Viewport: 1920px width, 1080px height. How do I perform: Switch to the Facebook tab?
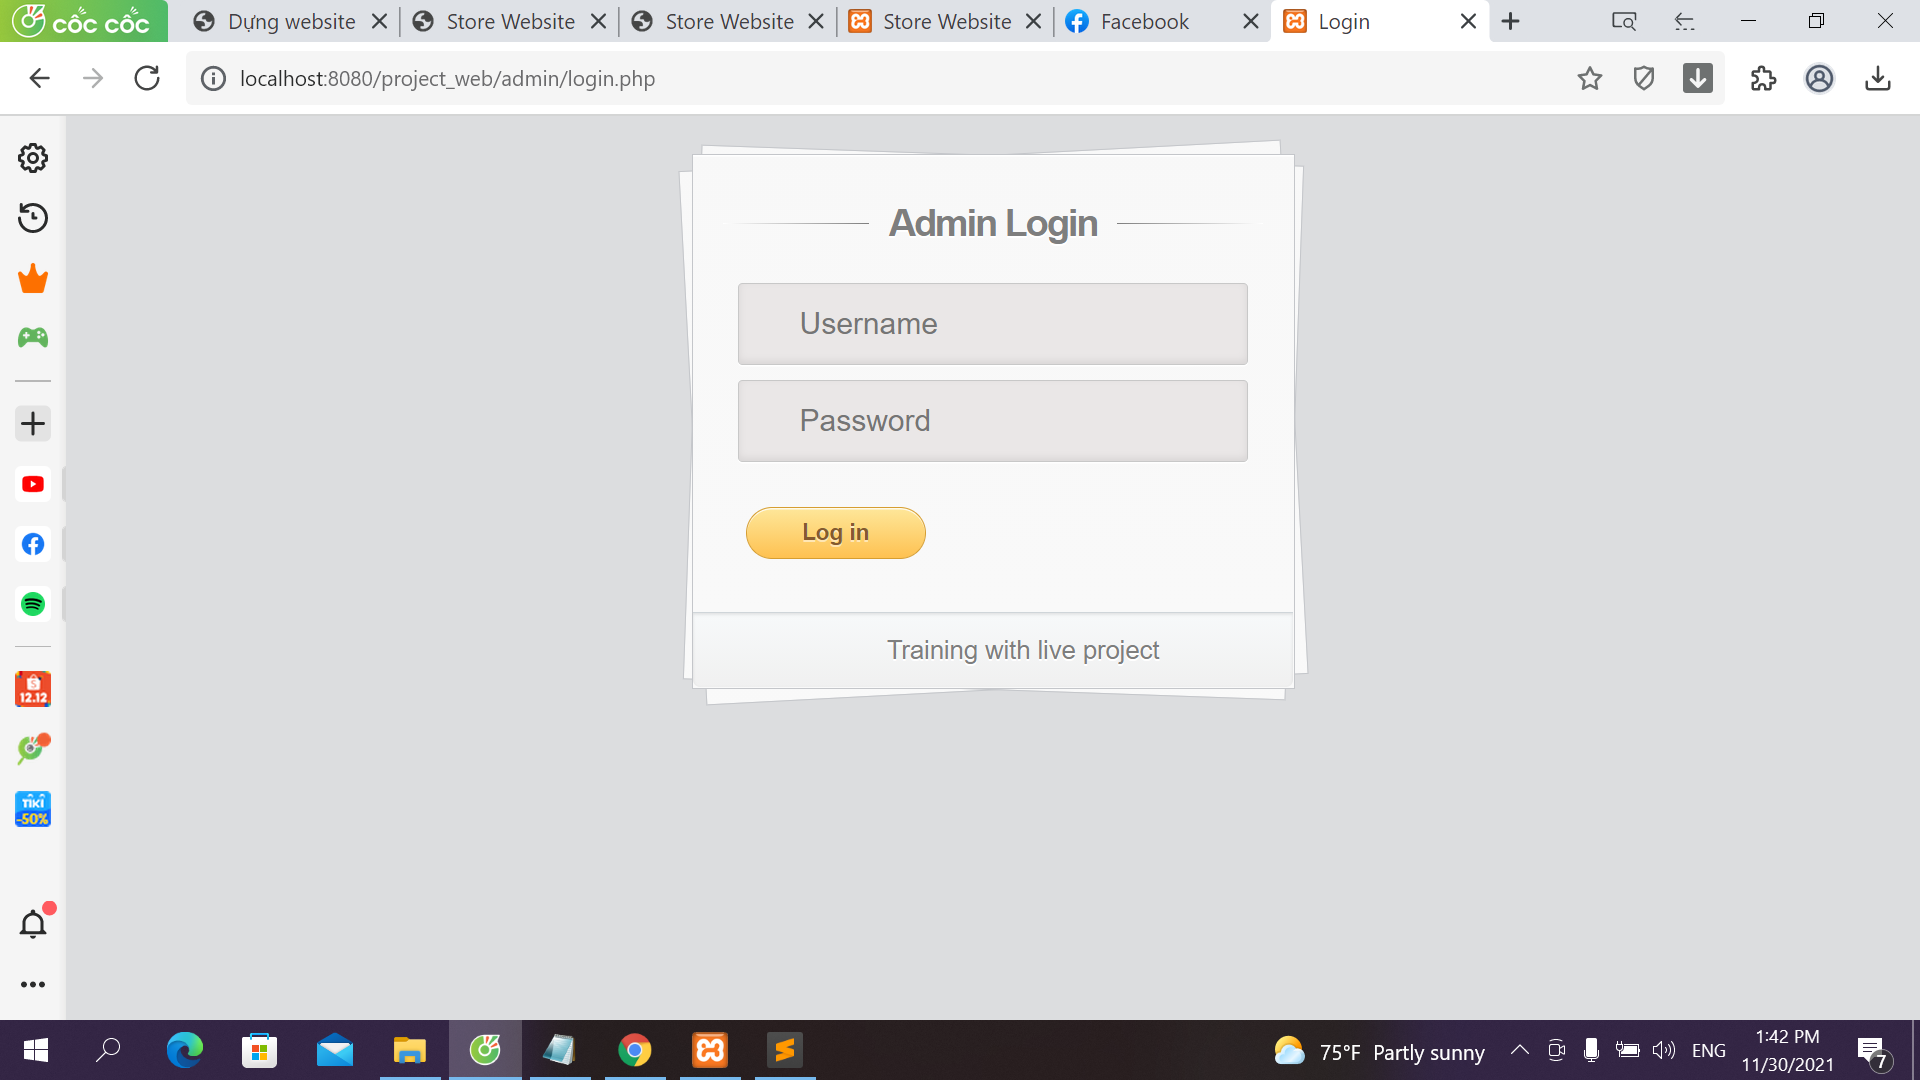click(1143, 21)
